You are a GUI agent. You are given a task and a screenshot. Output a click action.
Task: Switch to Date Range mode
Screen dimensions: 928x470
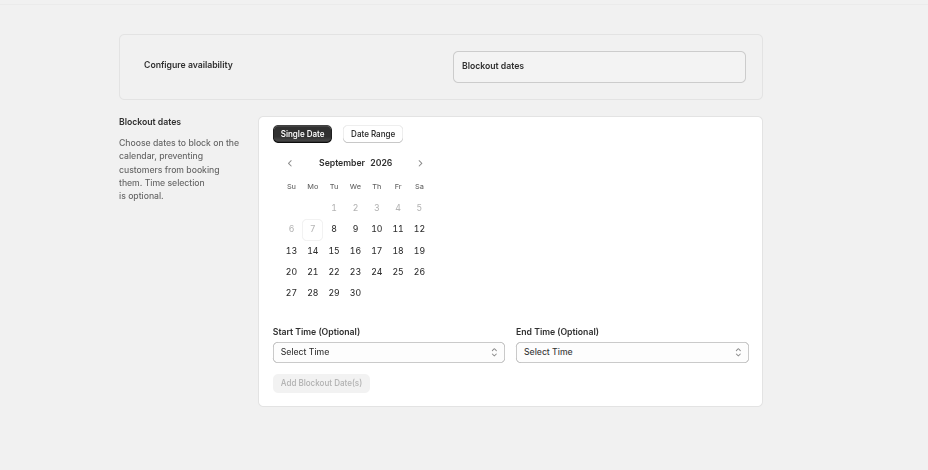click(373, 134)
